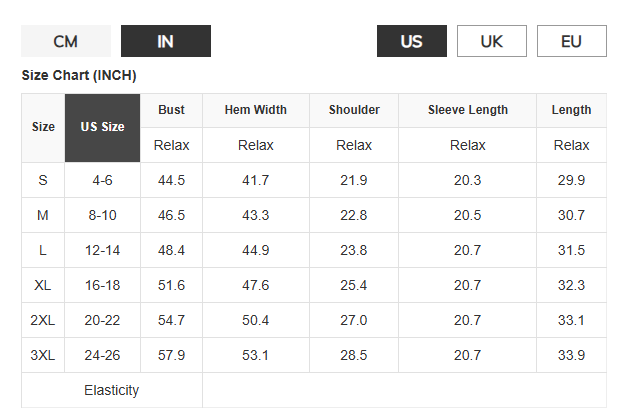Select the Hem Width column header

[256, 110]
